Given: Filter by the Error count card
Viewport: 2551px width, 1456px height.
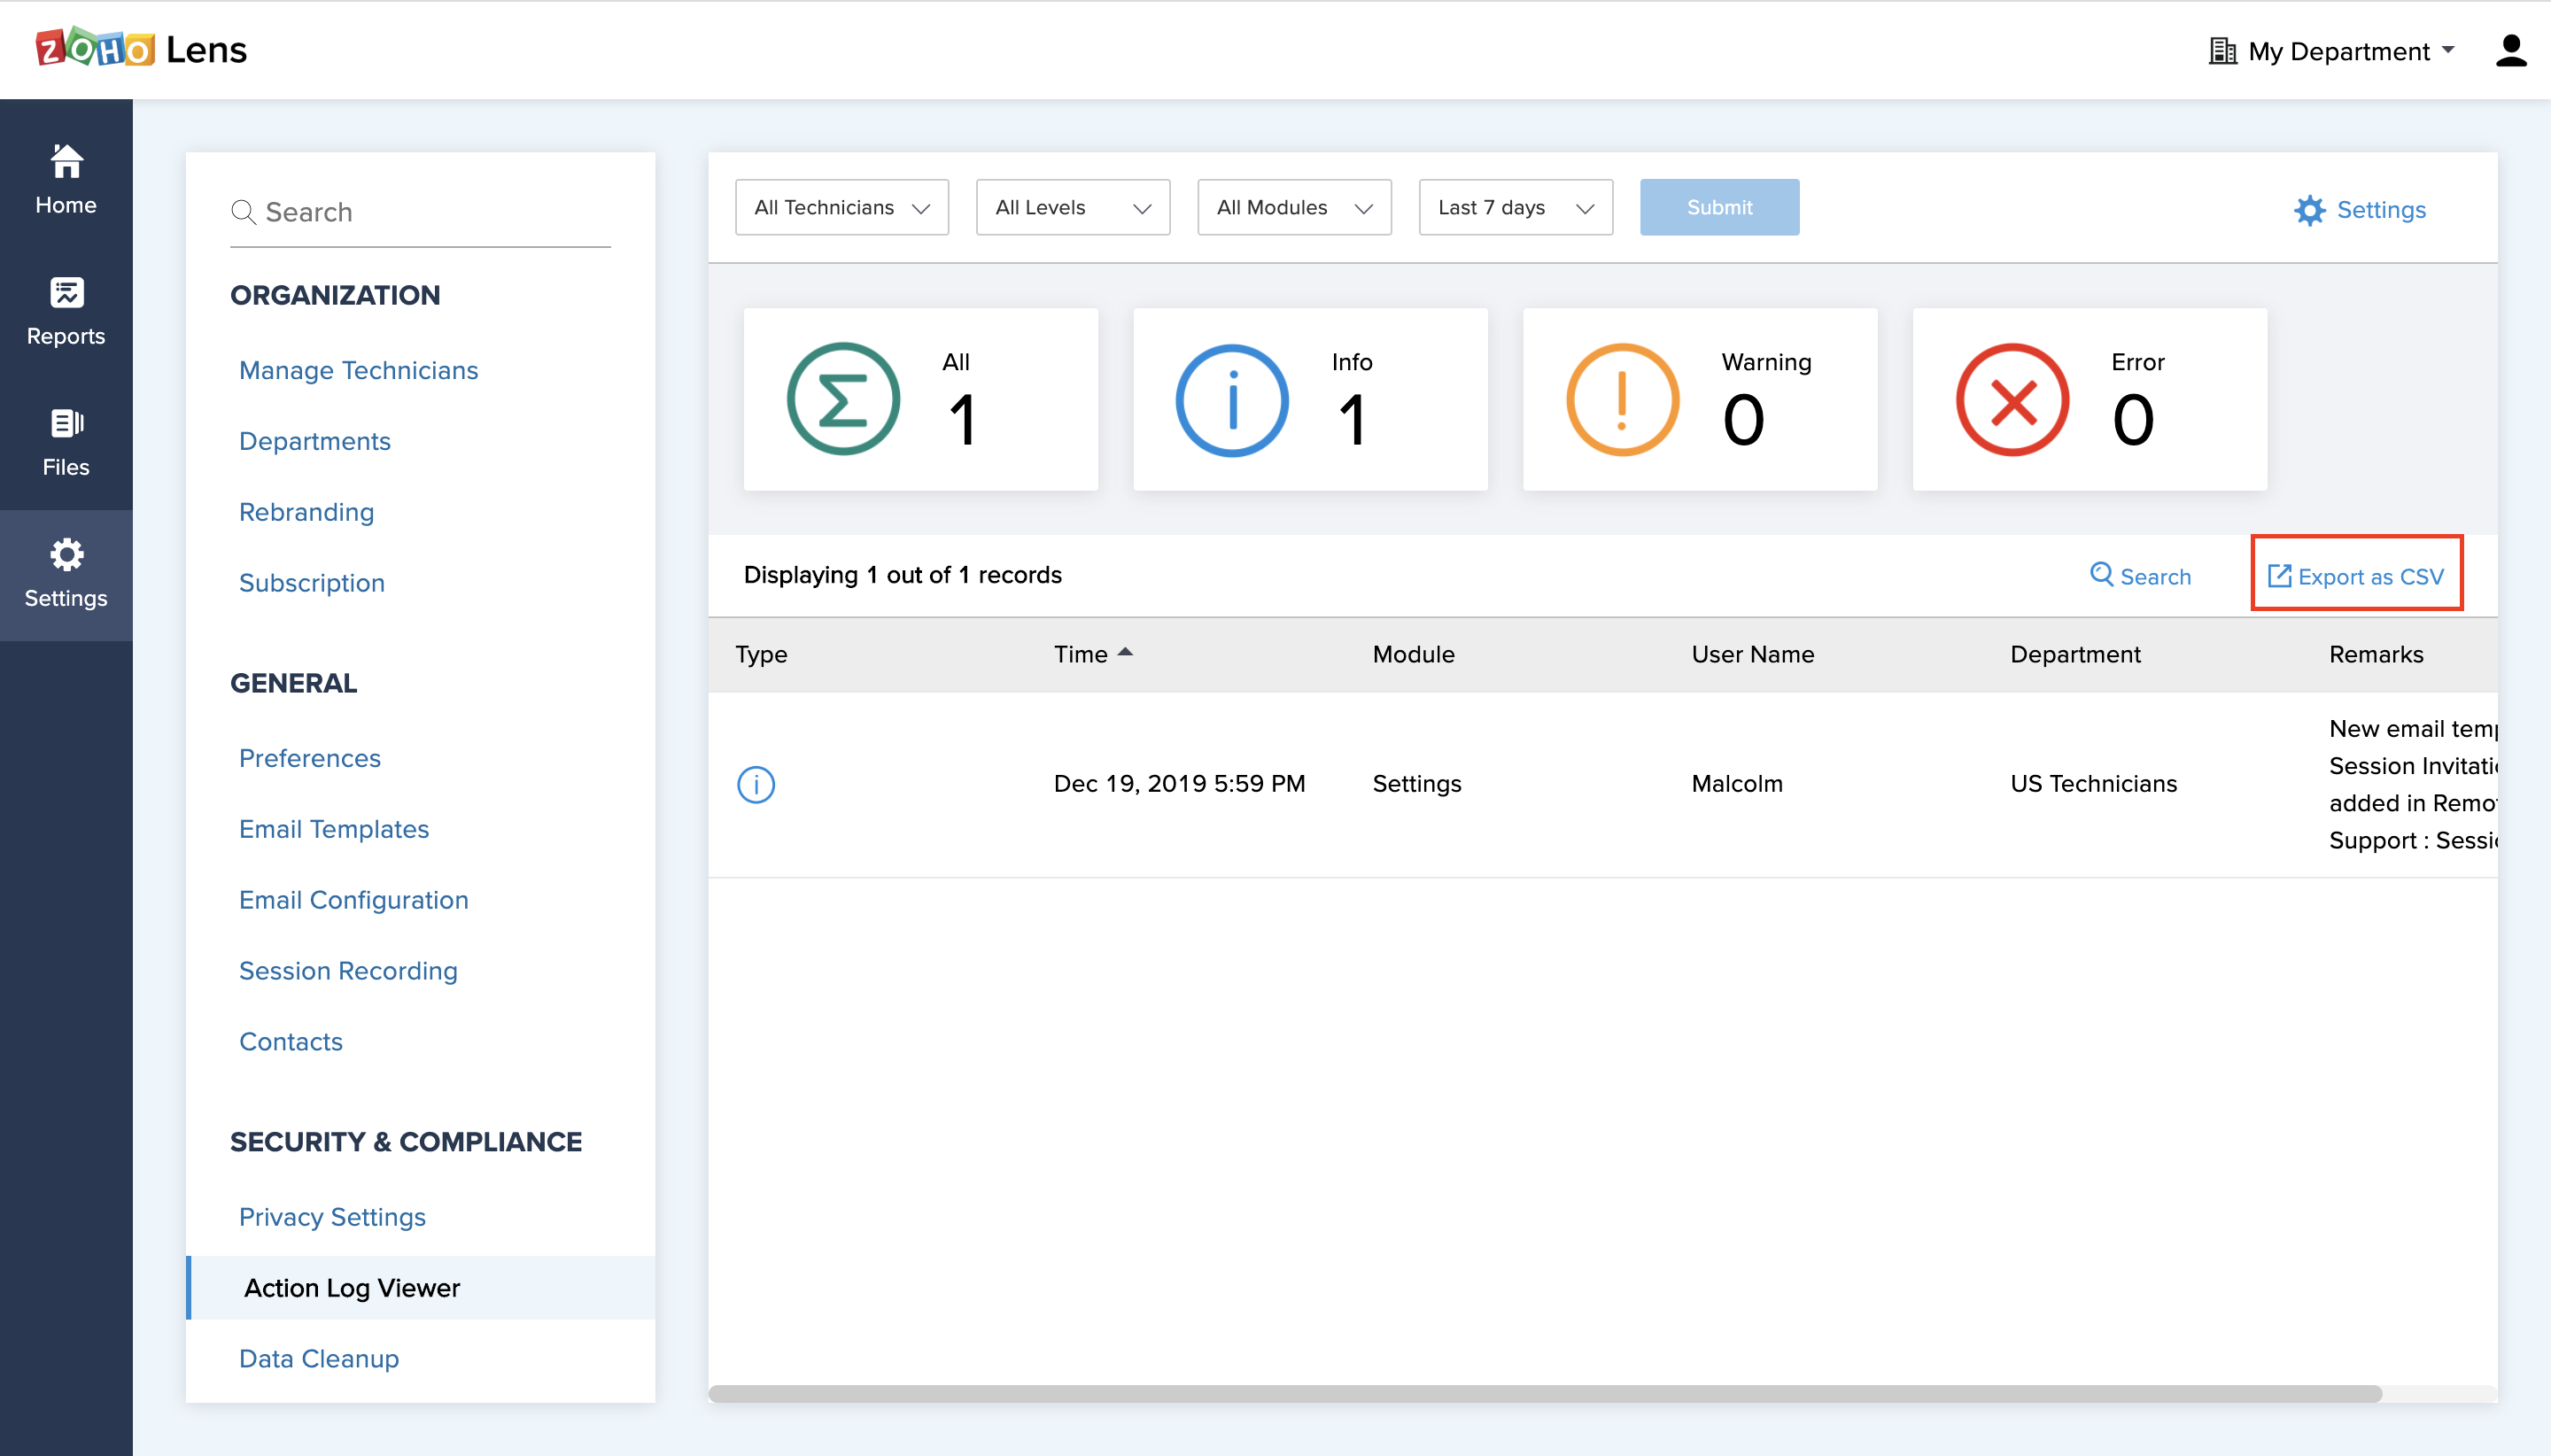Looking at the screenshot, I should pyautogui.click(x=2089, y=400).
